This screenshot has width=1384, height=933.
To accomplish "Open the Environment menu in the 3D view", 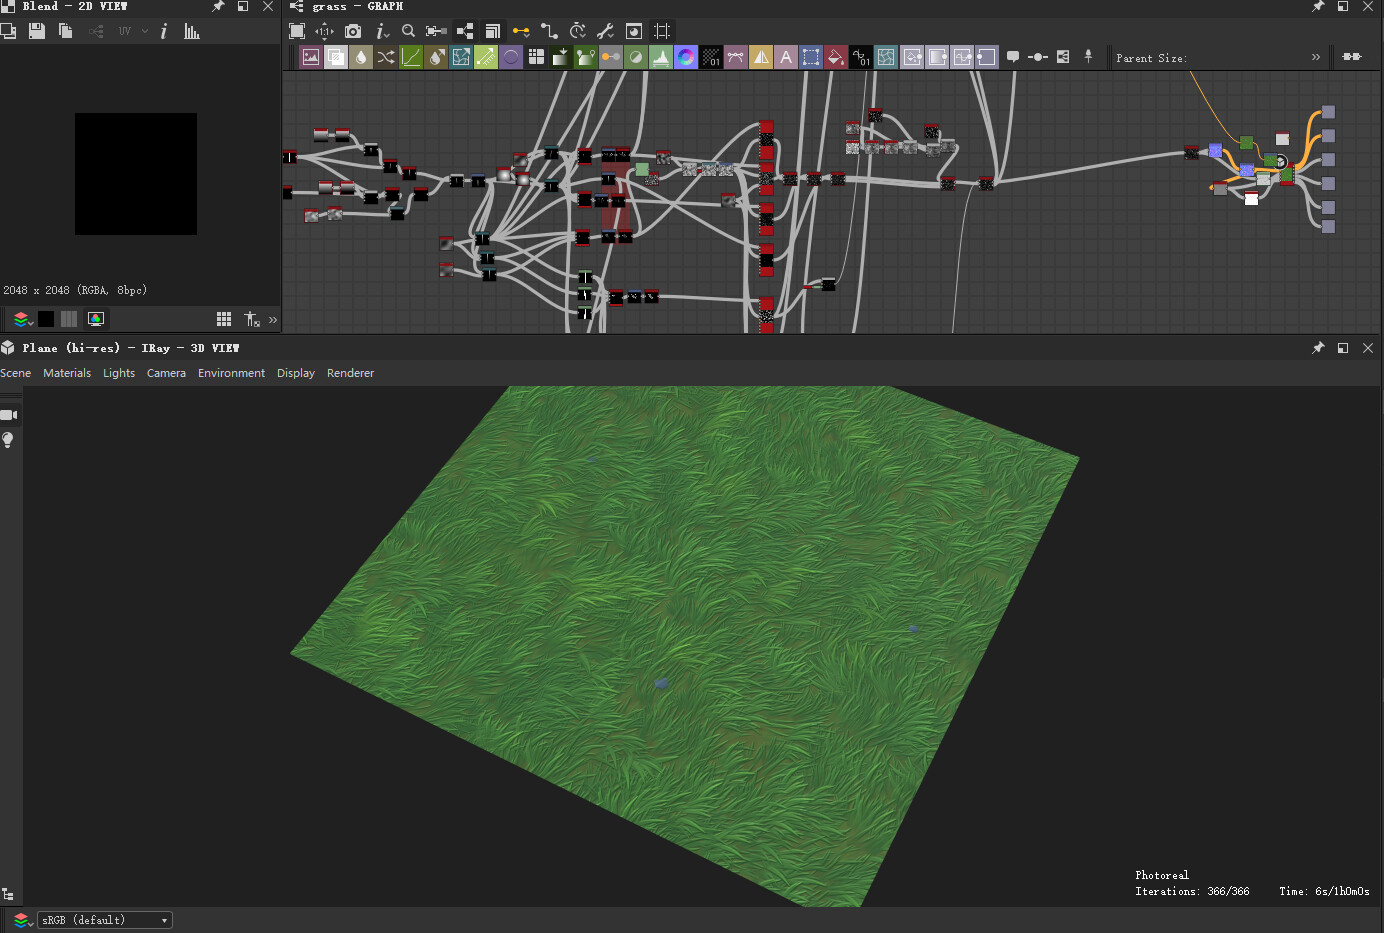I will click(x=231, y=372).
